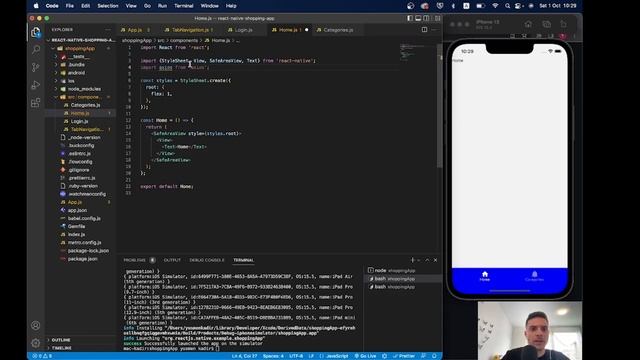Launch a new terminal with plus icon
The height and width of the screenshot is (360, 640).
click(412, 260)
